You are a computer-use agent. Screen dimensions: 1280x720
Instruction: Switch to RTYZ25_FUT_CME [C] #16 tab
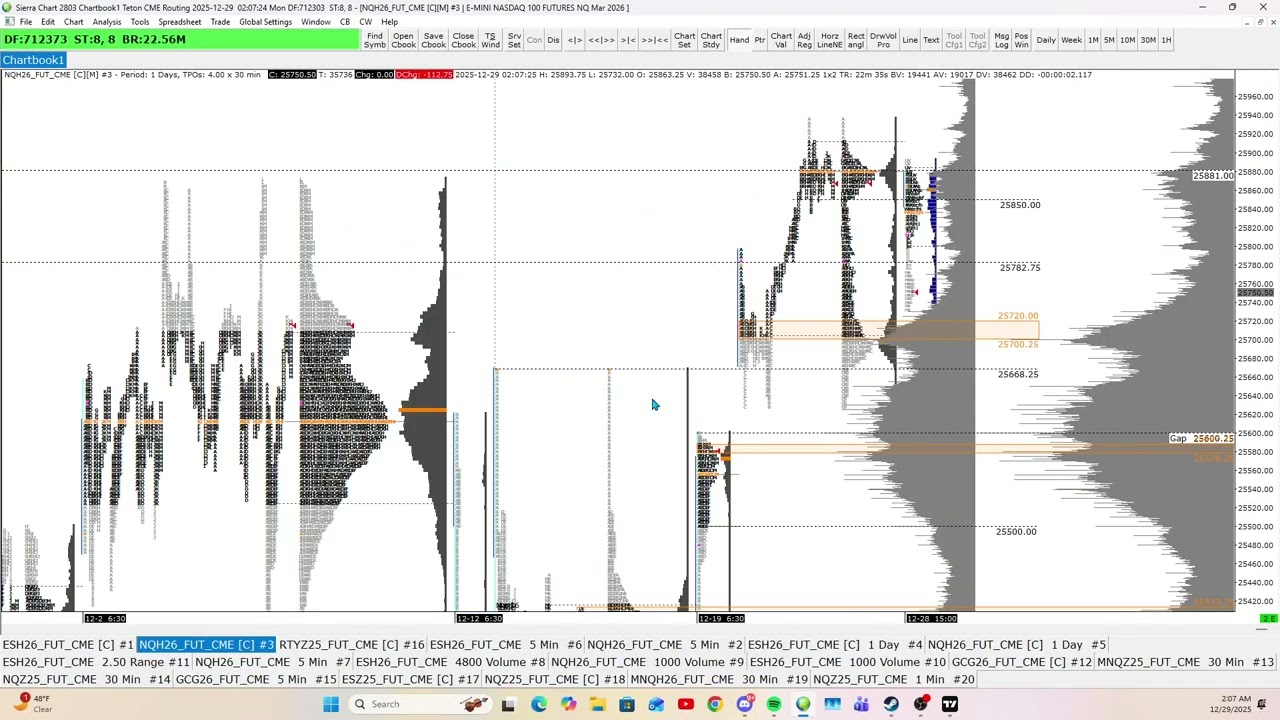pos(352,645)
